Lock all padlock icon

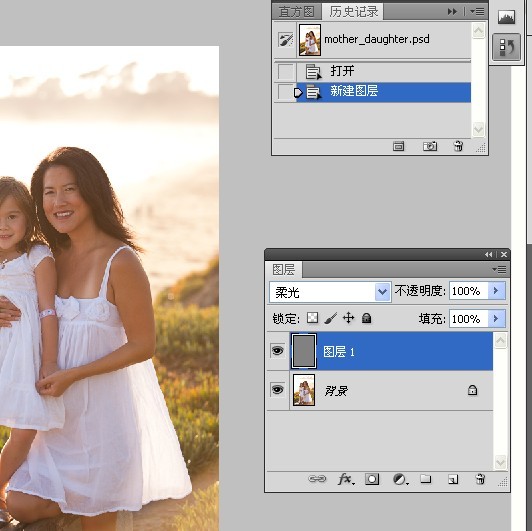pos(366,318)
